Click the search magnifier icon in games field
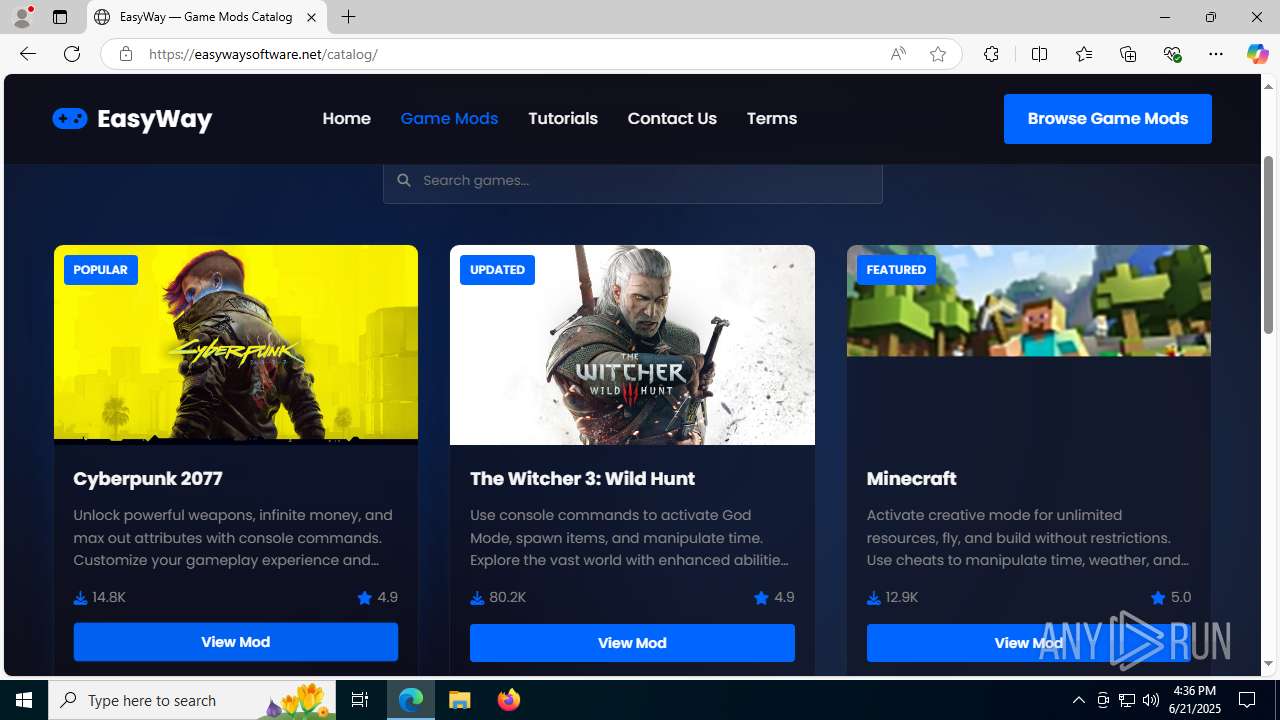 (404, 180)
